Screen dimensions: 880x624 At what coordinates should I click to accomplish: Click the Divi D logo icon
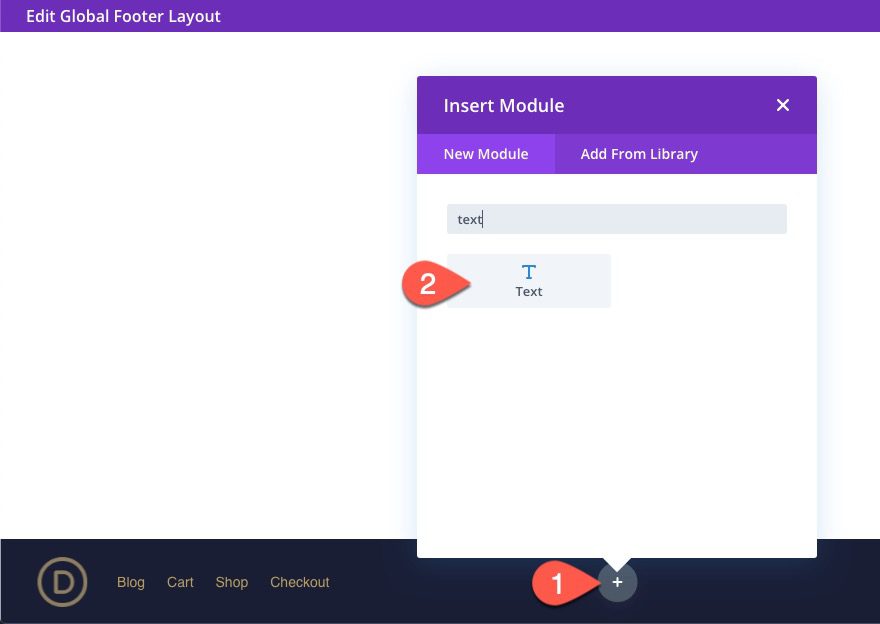pyautogui.click(x=60, y=581)
